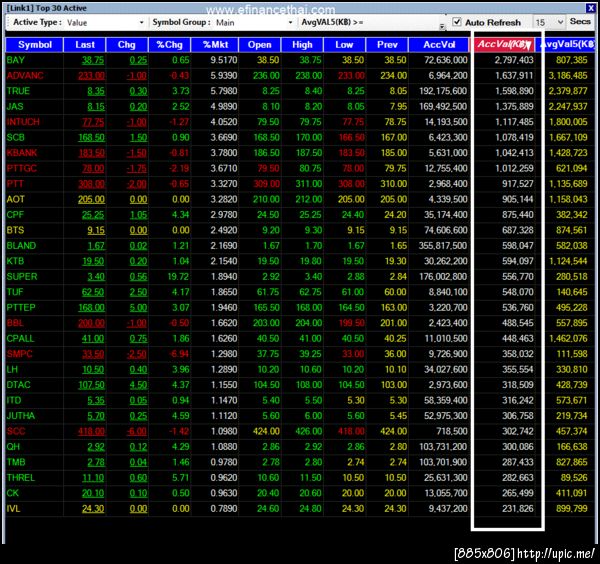Select the THREL symbol

point(21,478)
